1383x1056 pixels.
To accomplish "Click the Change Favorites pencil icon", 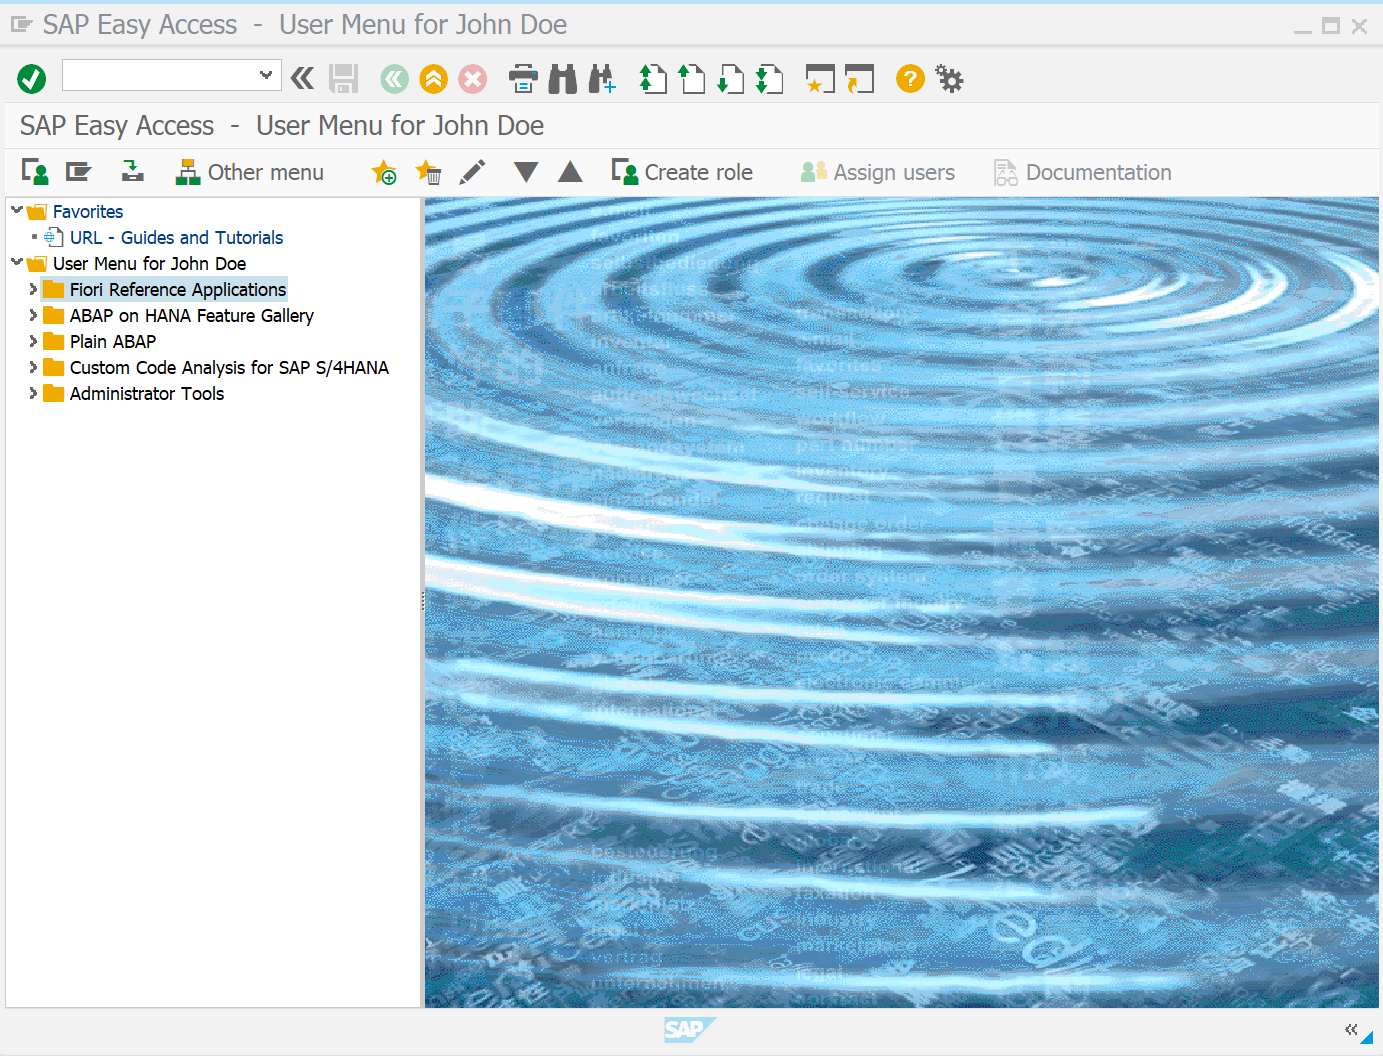I will [x=472, y=172].
